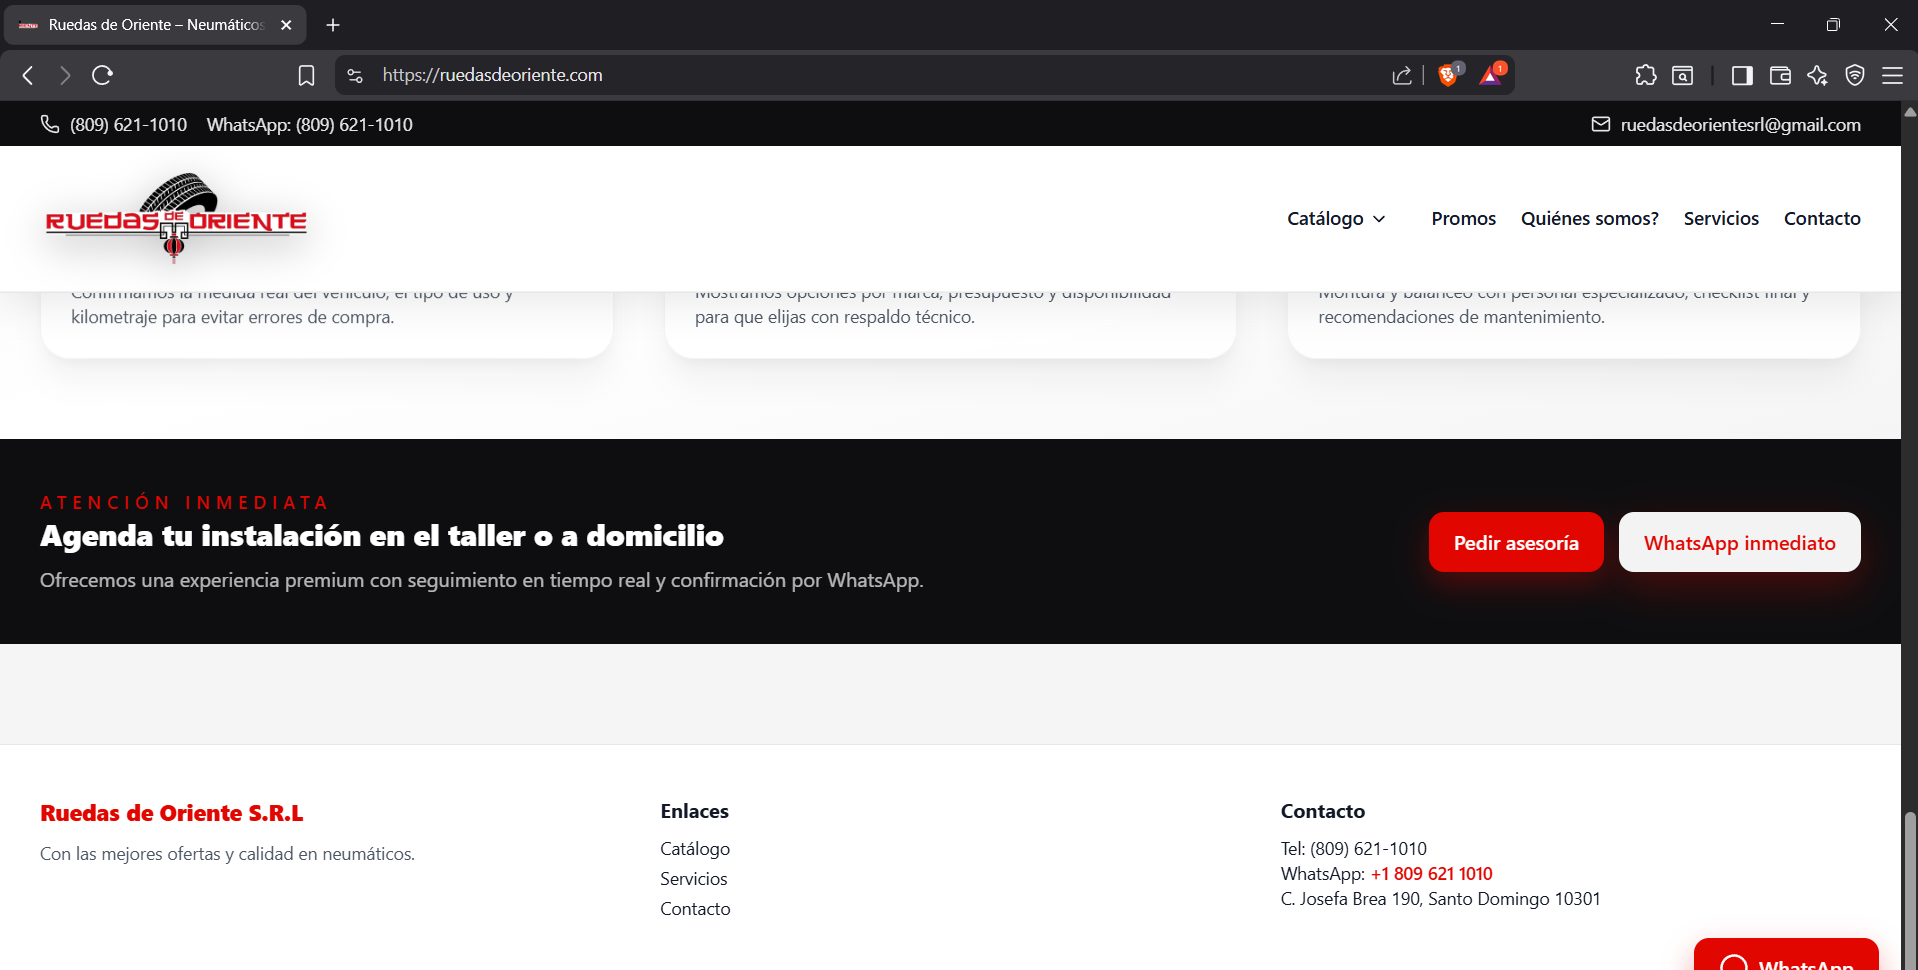View site information in address bar

pos(355,75)
